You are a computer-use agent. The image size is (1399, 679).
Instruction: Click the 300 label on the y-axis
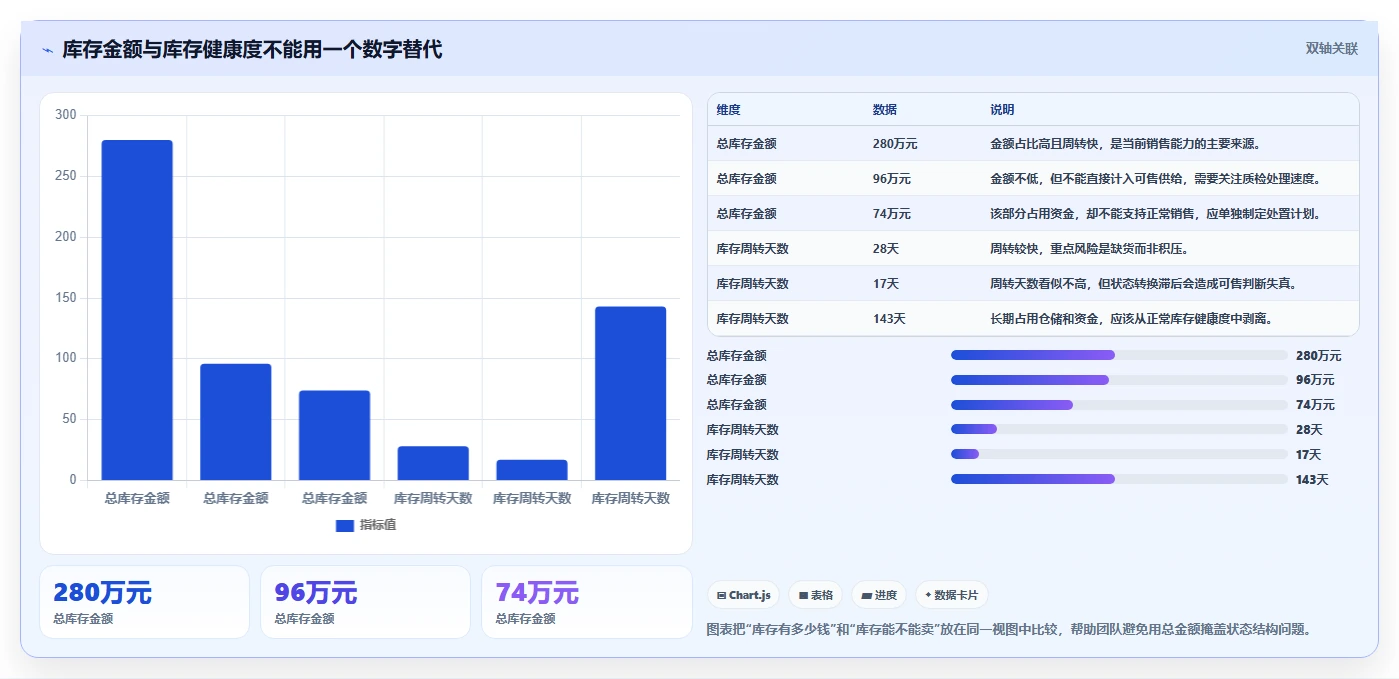tap(66, 115)
